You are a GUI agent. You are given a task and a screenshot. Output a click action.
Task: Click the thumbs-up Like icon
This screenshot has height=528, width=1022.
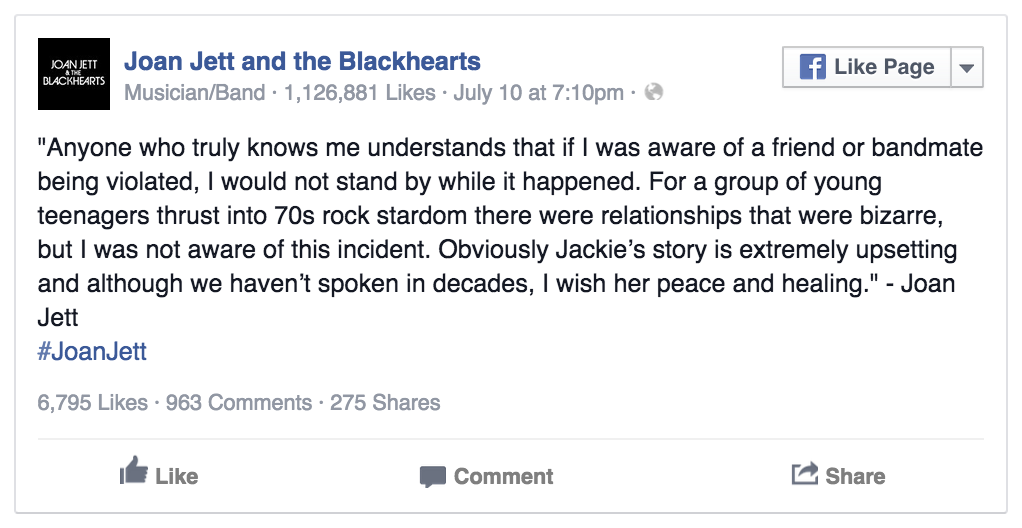tap(134, 471)
